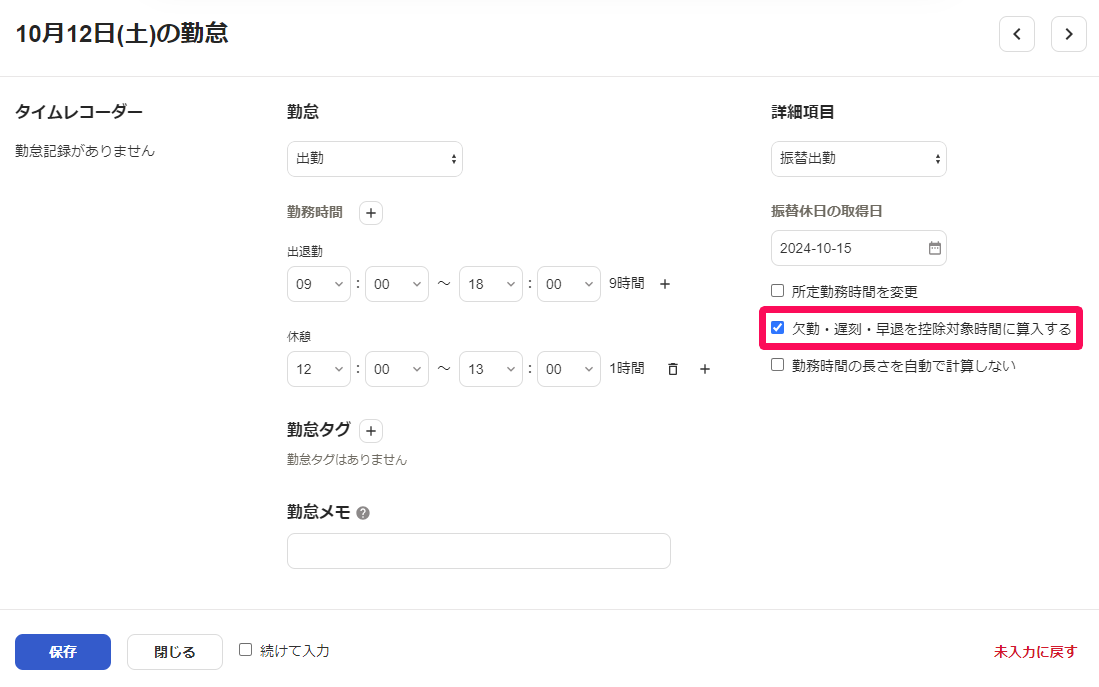1099x687 pixels.
Task: Delete the 休憩 break row
Action: point(672,369)
